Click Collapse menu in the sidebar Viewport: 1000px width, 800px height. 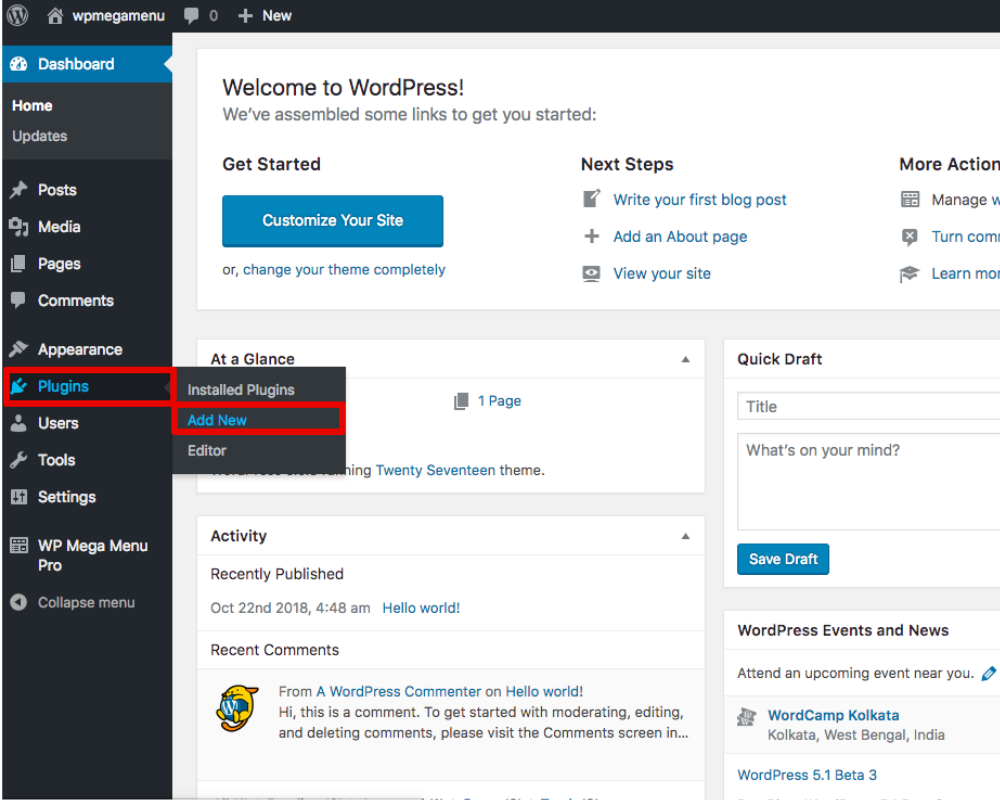(86, 602)
